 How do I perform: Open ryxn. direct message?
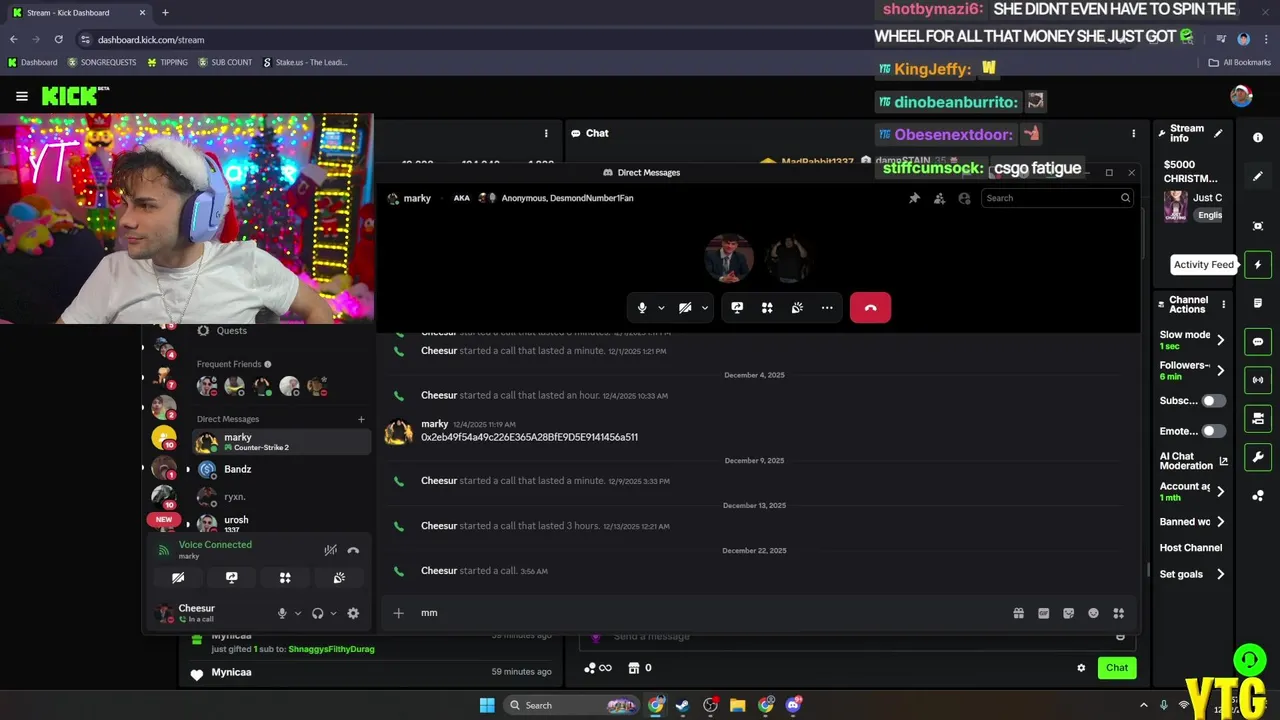(282, 496)
